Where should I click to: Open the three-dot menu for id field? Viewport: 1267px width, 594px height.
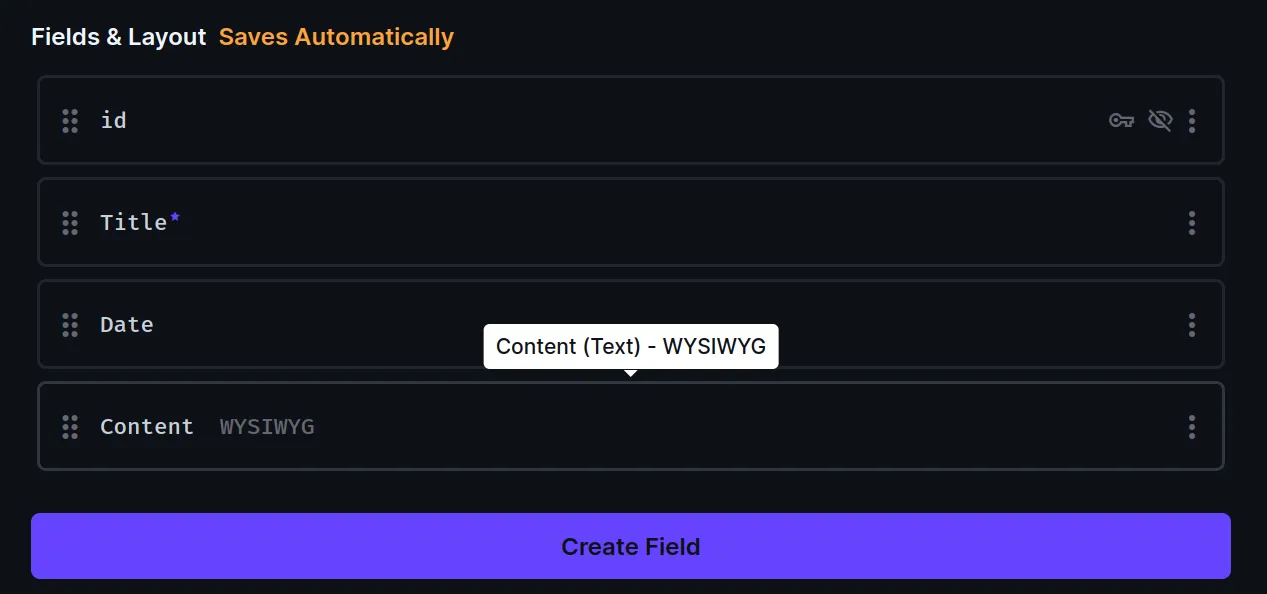[1191, 121]
